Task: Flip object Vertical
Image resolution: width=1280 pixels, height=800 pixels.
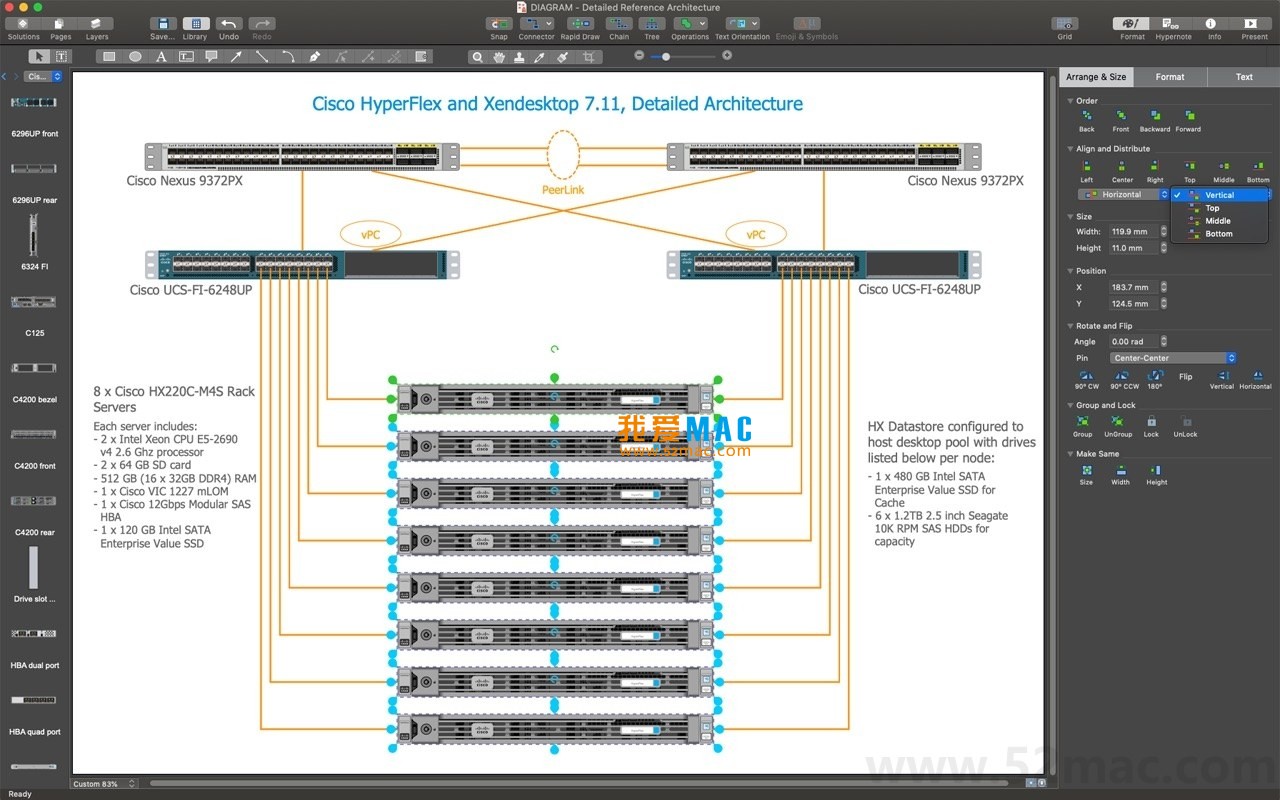Action: pos(1222,380)
